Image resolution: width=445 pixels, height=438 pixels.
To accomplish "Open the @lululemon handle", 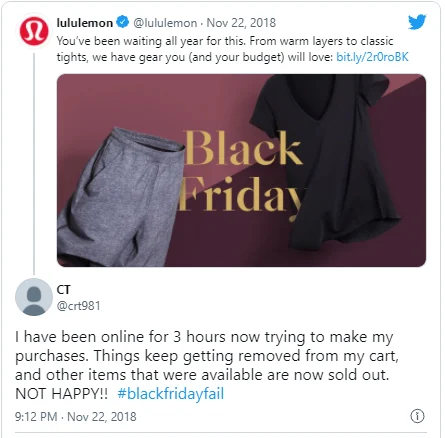I will (165, 23).
